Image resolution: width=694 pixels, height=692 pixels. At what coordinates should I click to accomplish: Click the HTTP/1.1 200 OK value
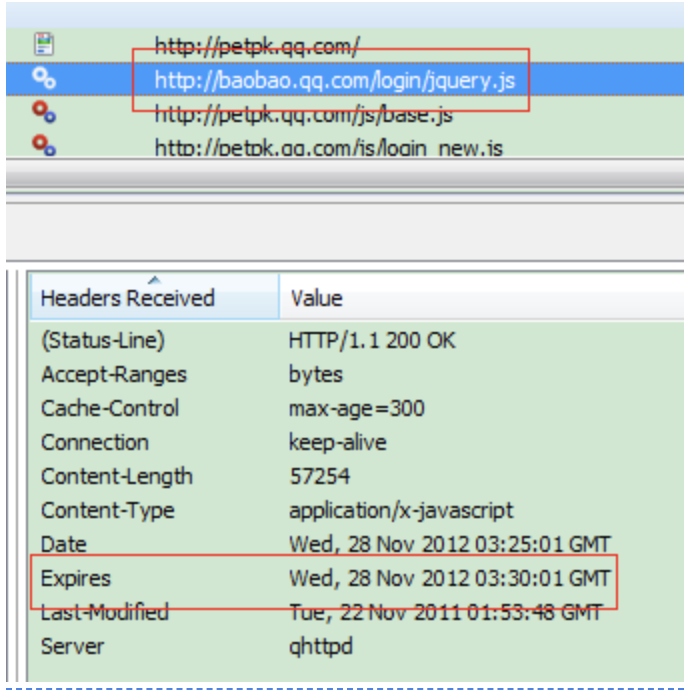click(372, 340)
